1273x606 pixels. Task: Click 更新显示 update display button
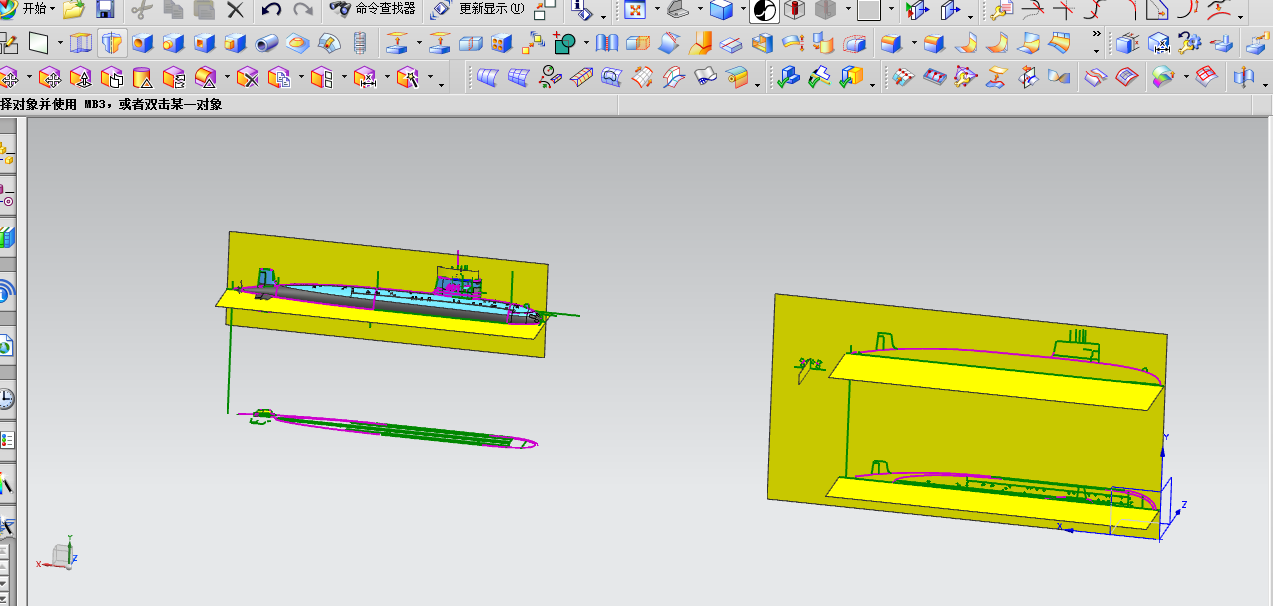[478, 9]
